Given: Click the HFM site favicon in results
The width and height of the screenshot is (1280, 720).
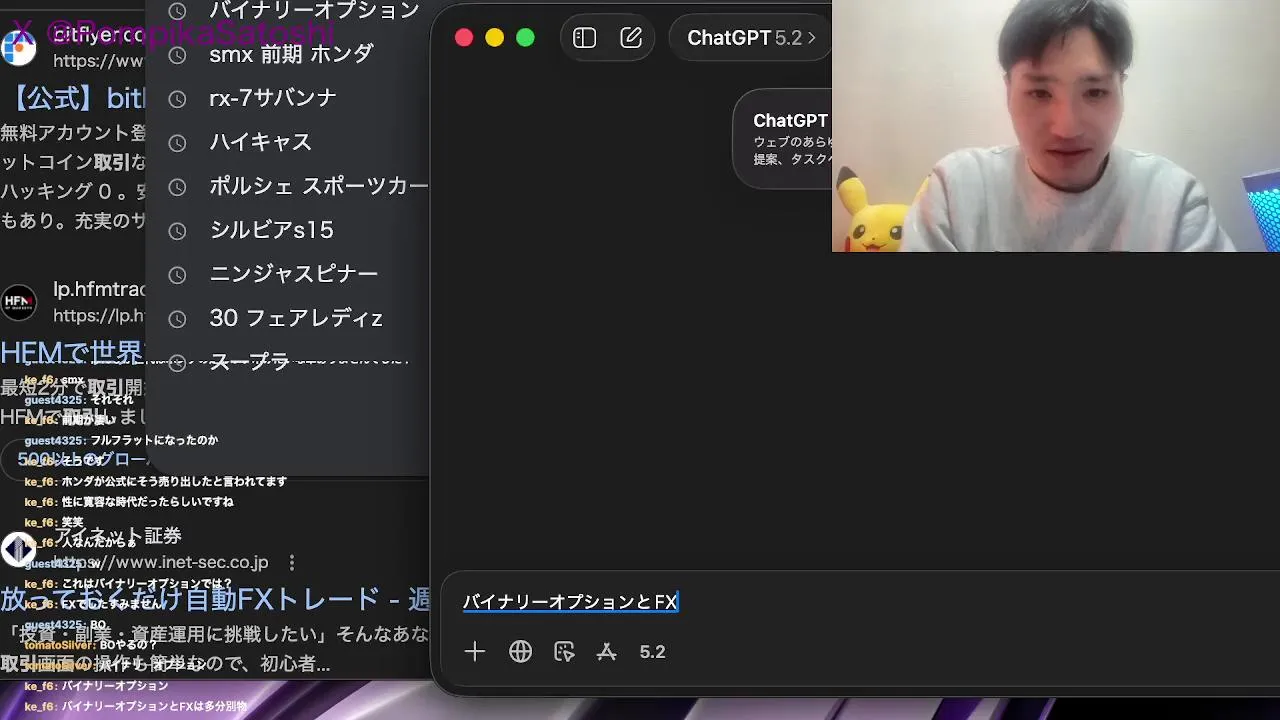Looking at the screenshot, I should pos(18,302).
